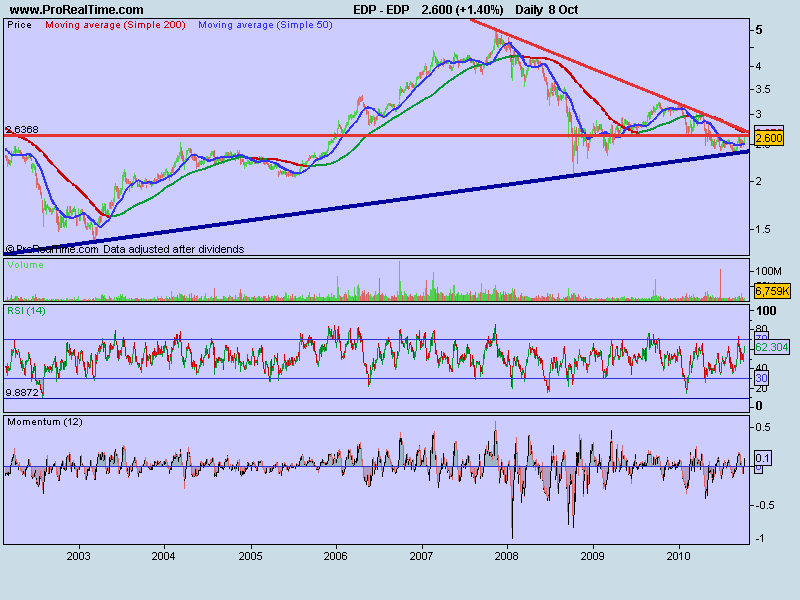The image size is (800, 600).
Task: Click the price axis value 1.5
Action: click(x=763, y=229)
